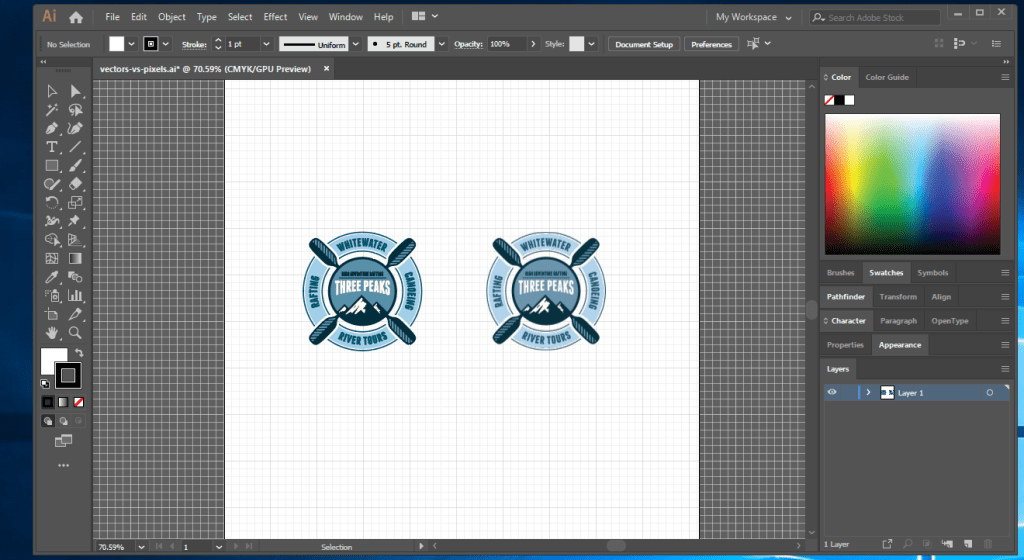Swap fill and stroke colors arrow
This screenshot has width=1024, height=560.
(x=79, y=353)
